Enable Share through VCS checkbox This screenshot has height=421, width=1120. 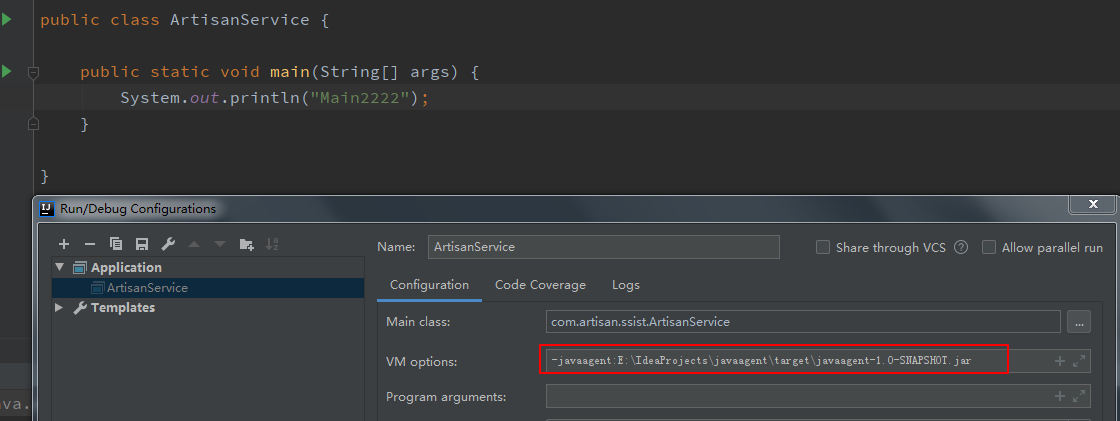point(823,247)
